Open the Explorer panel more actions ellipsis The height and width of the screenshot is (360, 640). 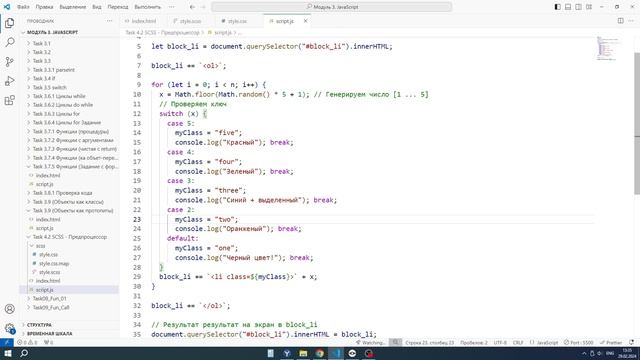109,21
